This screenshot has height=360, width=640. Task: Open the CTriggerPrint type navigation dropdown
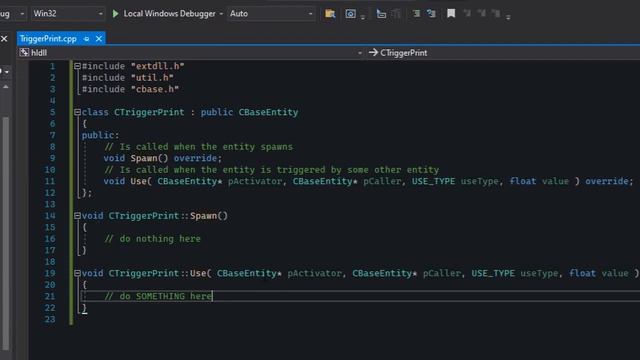pyautogui.click(x=503, y=53)
